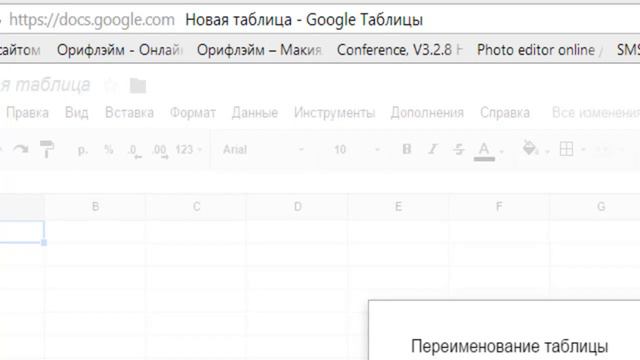Move document using the folder icon
The width and height of the screenshot is (640, 360).
[x=138, y=85]
